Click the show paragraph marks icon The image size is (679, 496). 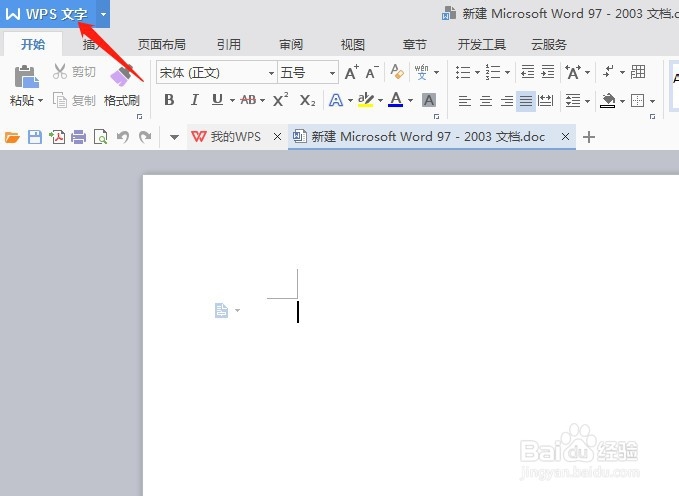pyautogui.click(x=609, y=71)
